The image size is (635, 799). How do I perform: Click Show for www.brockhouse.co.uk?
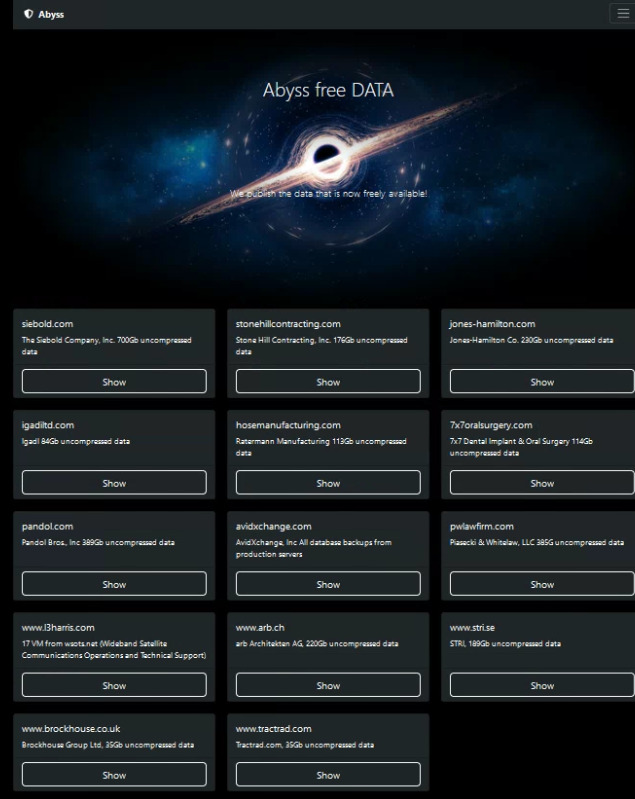point(114,775)
